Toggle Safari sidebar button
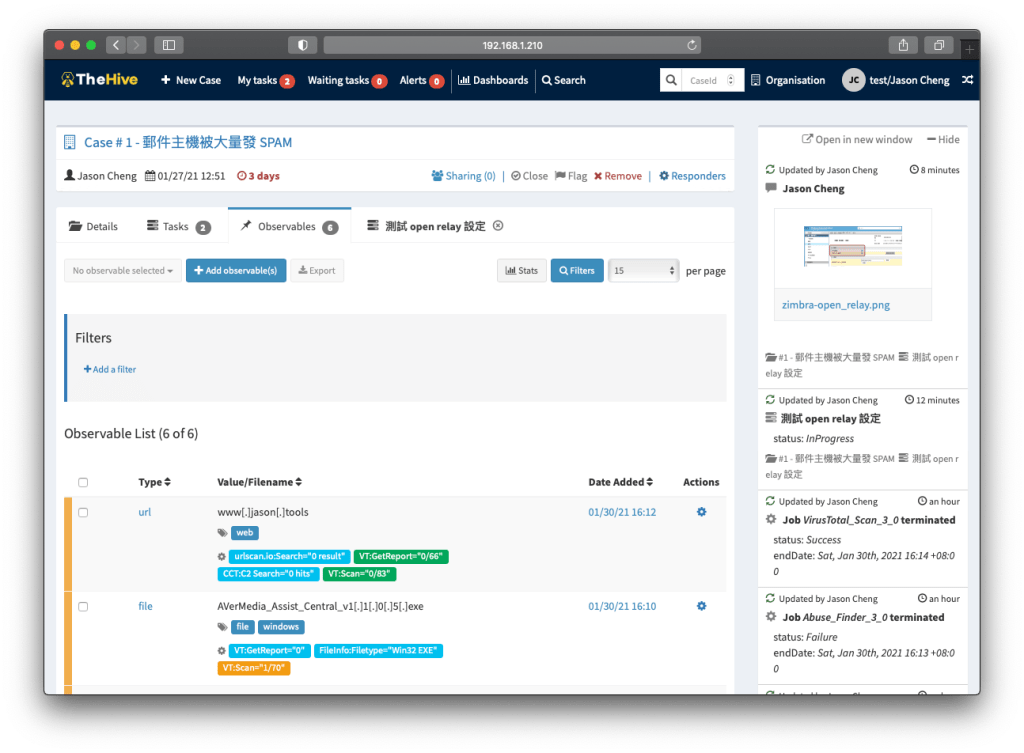The height and width of the screenshot is (753, 1024). point(168,45)
